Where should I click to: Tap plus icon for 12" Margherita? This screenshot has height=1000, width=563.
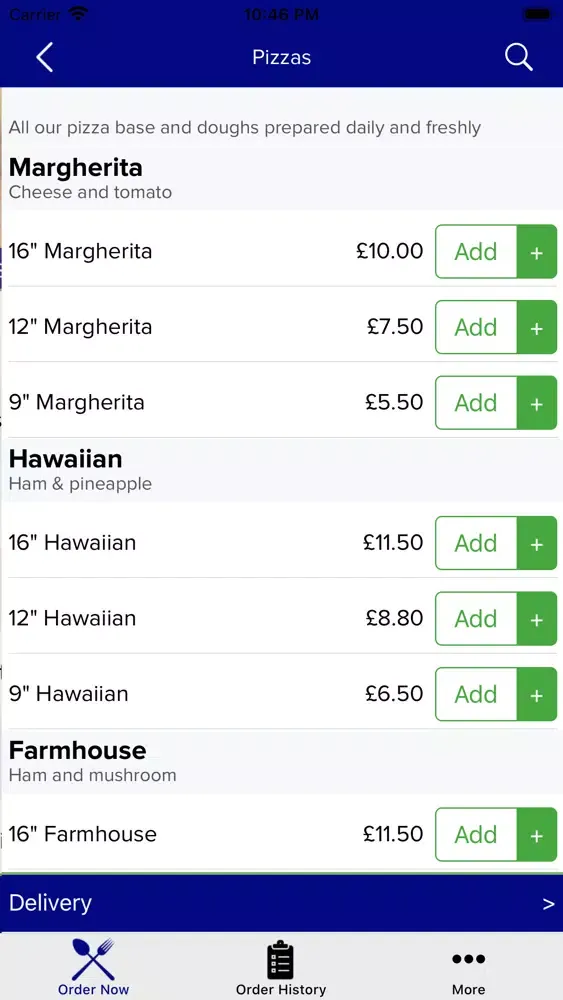point(537,327)
